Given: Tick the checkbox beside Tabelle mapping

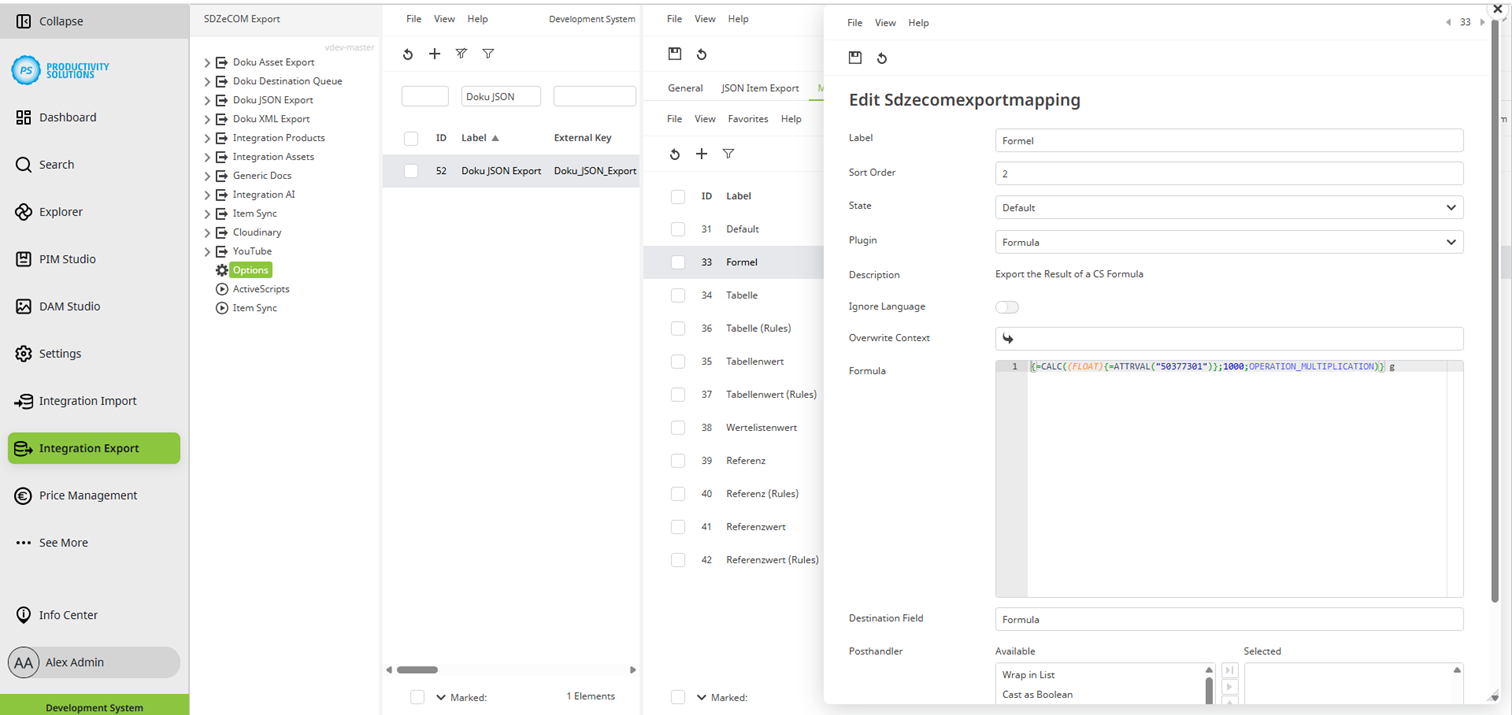Looking at the screenshot, I should pyautogui.click(x=678, y=295).
